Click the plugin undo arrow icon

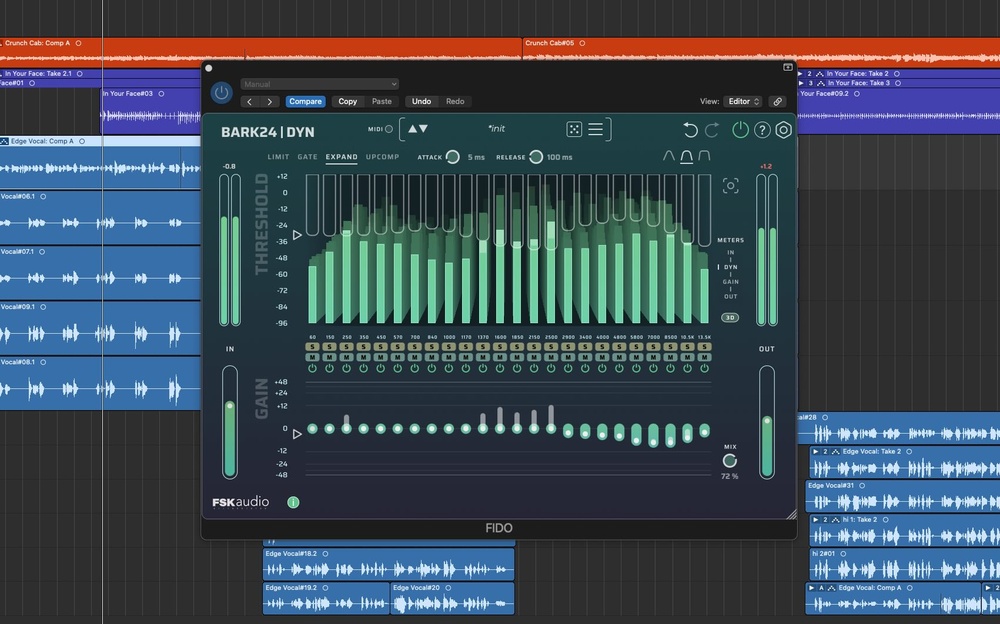[x=690, y=130]
